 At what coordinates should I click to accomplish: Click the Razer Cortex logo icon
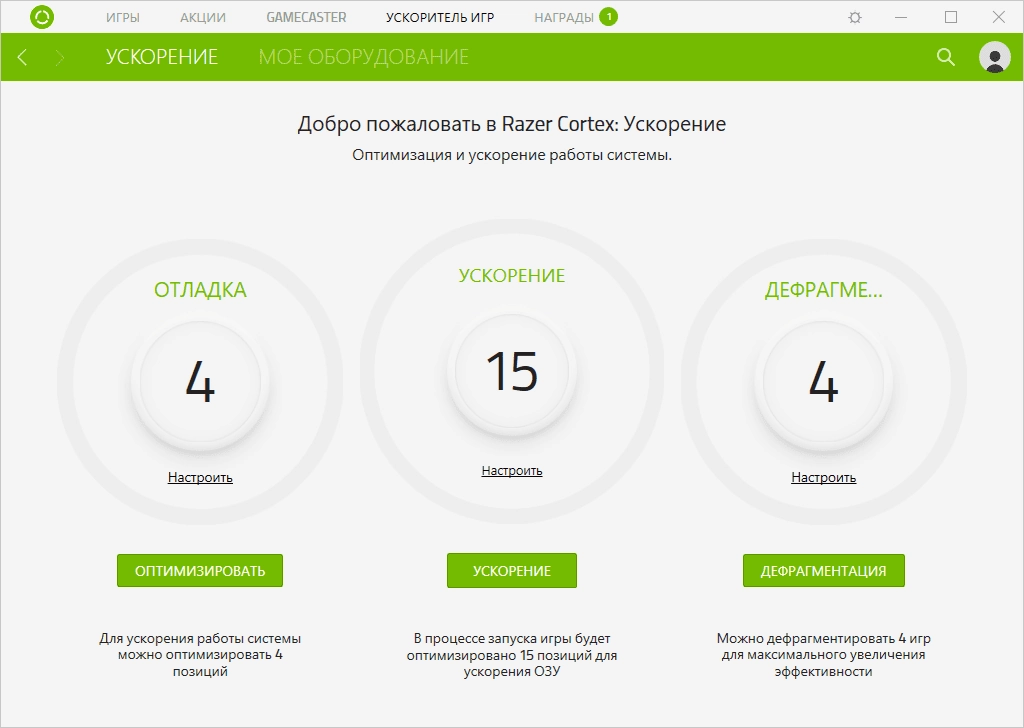[42, 17]
